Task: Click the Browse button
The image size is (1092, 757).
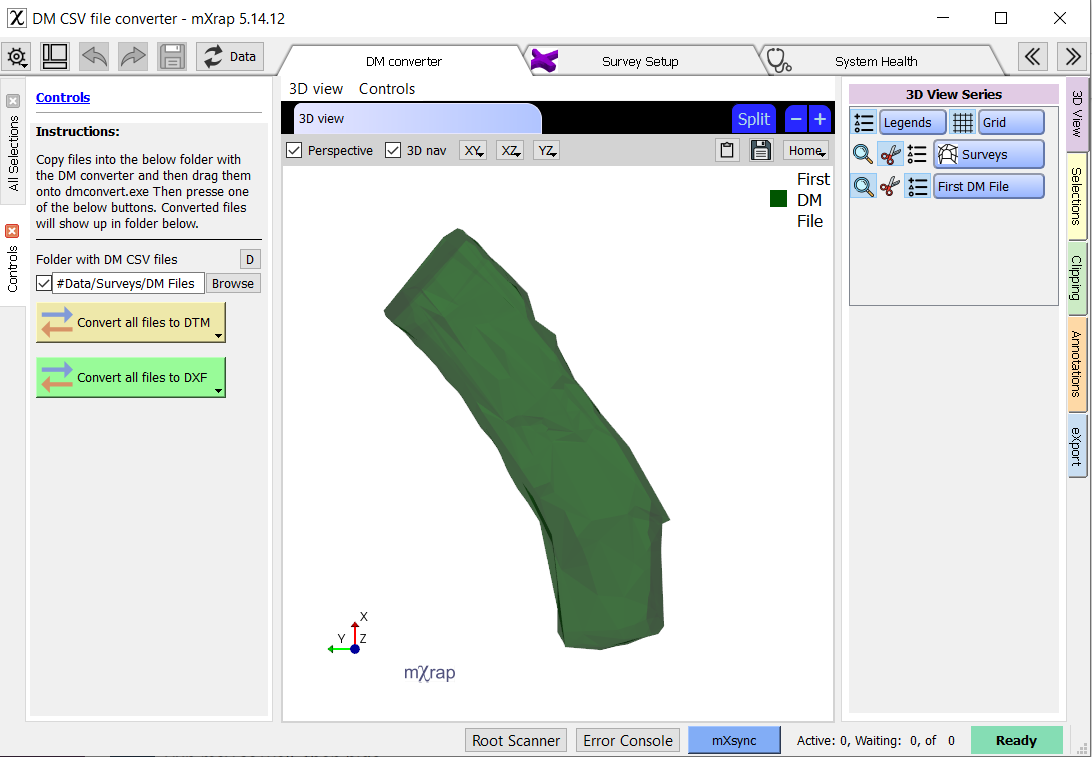Action: pyautogui.click(x=233, y=283)
